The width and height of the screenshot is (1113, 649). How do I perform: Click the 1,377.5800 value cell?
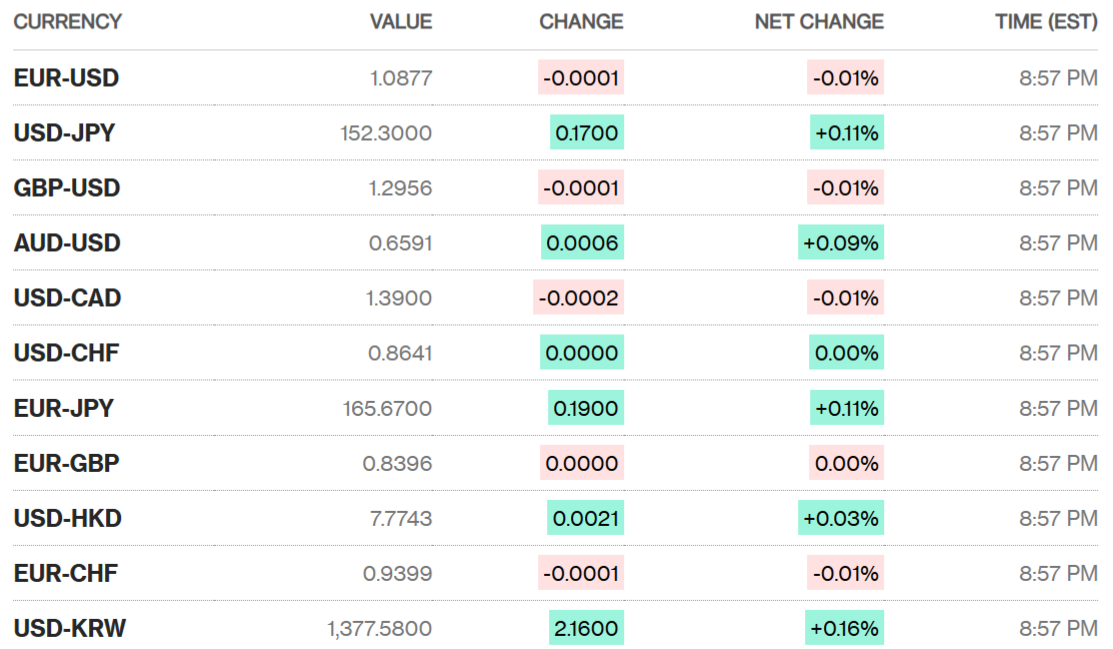379,628
